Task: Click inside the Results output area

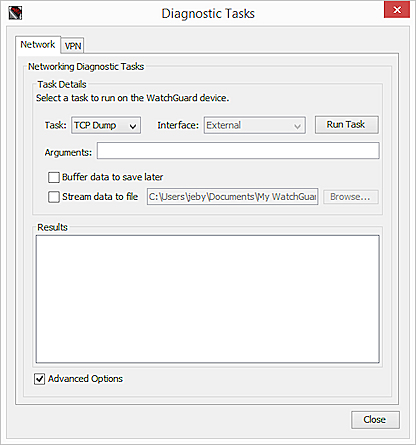Action: (x=207, y=299)
